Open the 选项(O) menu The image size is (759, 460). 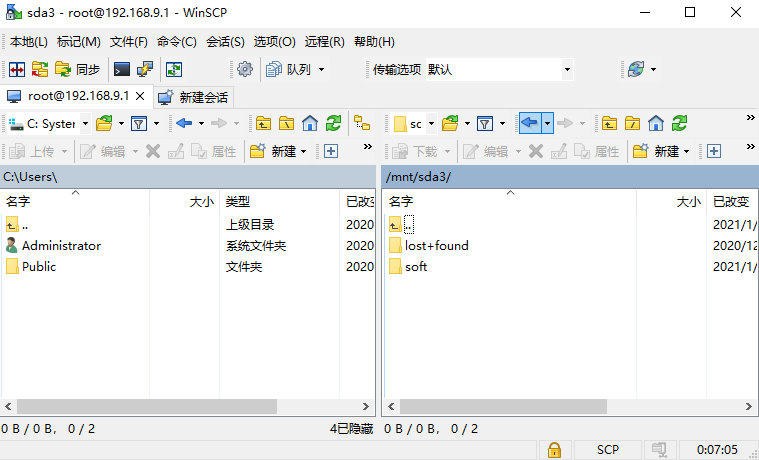[x=274, y=42]
